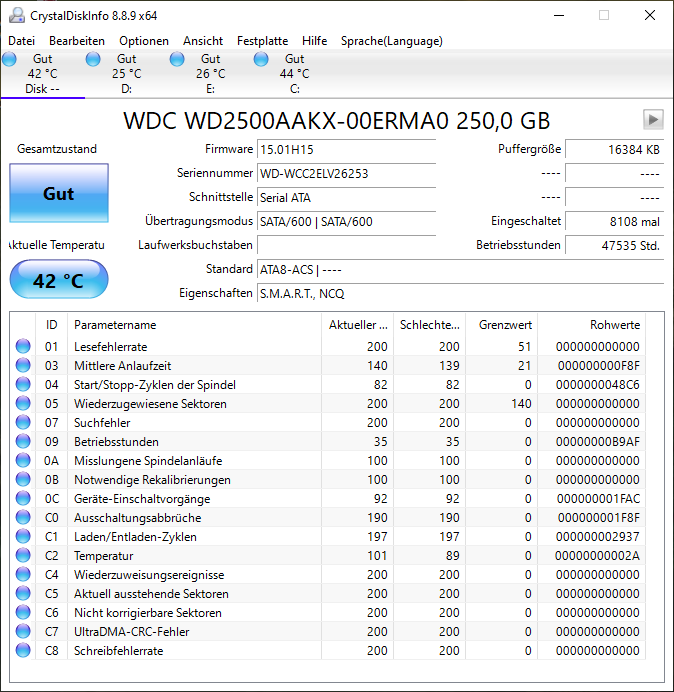Image resolution: width=674 pixels, height=692 pixels.
Task: Click status orb for Wiederzugewiesene Sektoren
Action: coord(23,403)
